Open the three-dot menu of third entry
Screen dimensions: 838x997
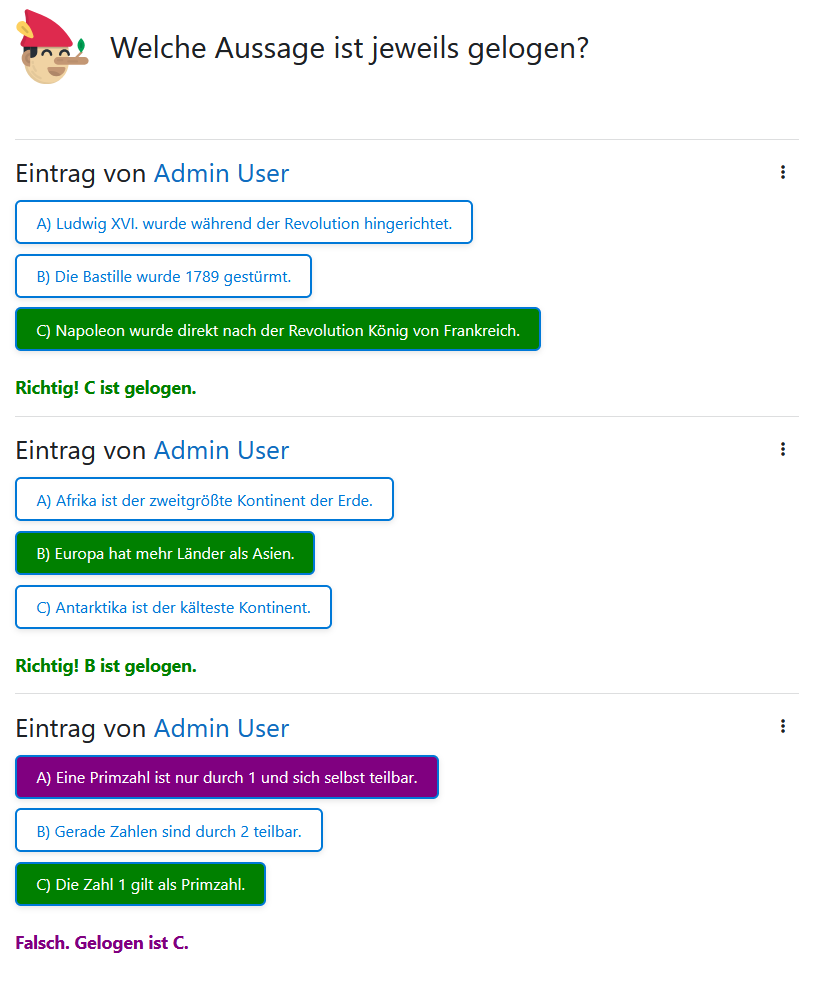point(783,726)
